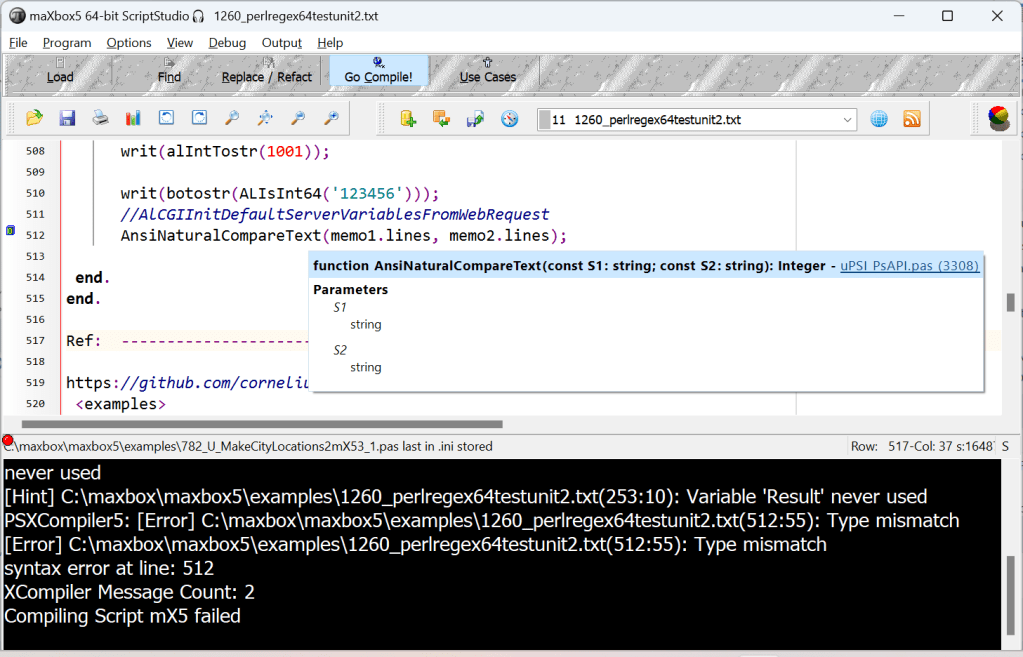The image size is (1023, 657).
Task: Click the Use Cases button
Action: tap(487, 71)
